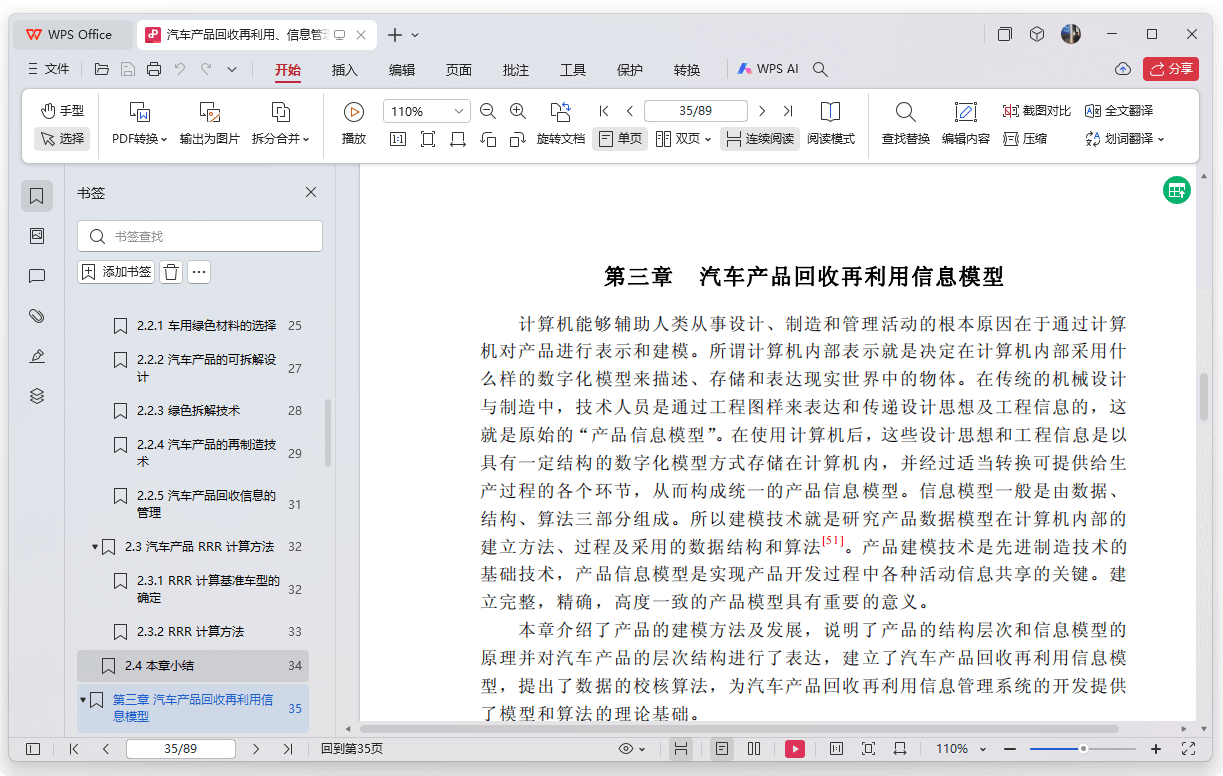The width and height of the screenshot is (1223, 776).
Task: Switch to the 编辑 tab
Action: [402, 70]
